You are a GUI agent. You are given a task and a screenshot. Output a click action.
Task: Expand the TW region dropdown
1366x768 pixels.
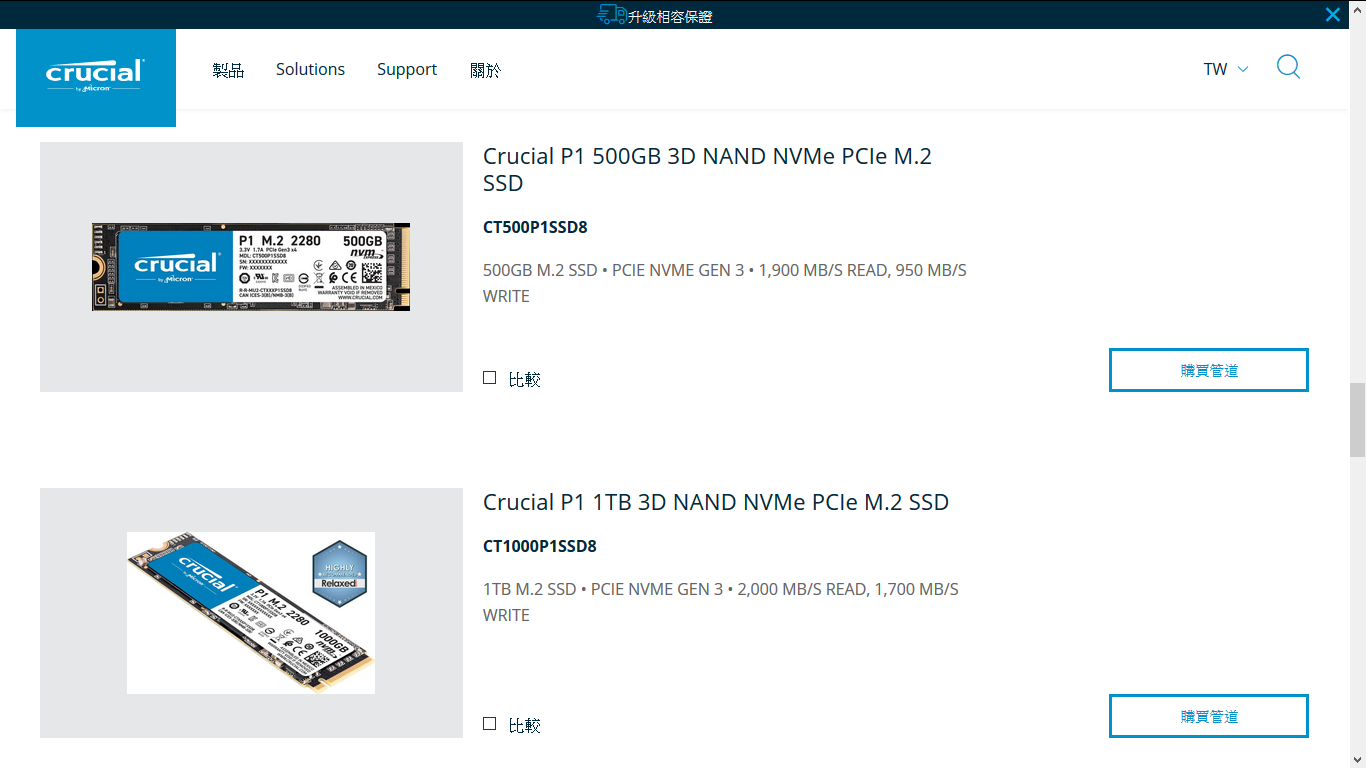(x=1226, y=69)
